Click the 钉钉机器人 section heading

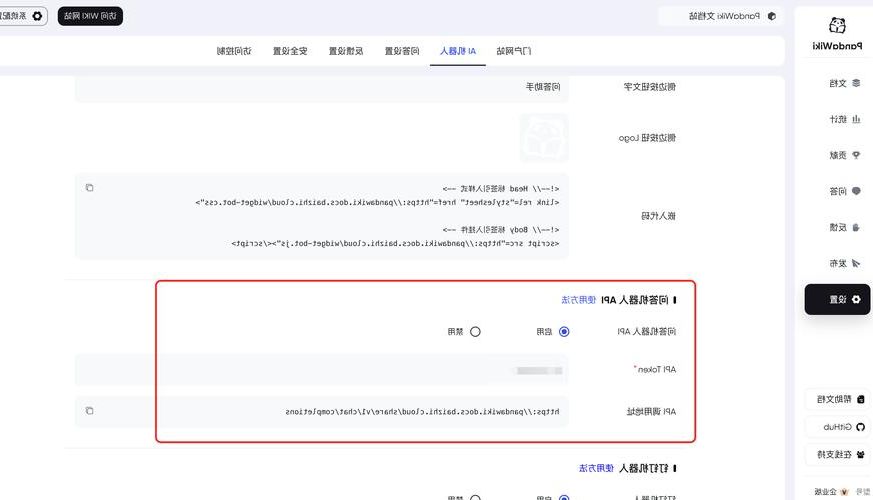[644, 468]
